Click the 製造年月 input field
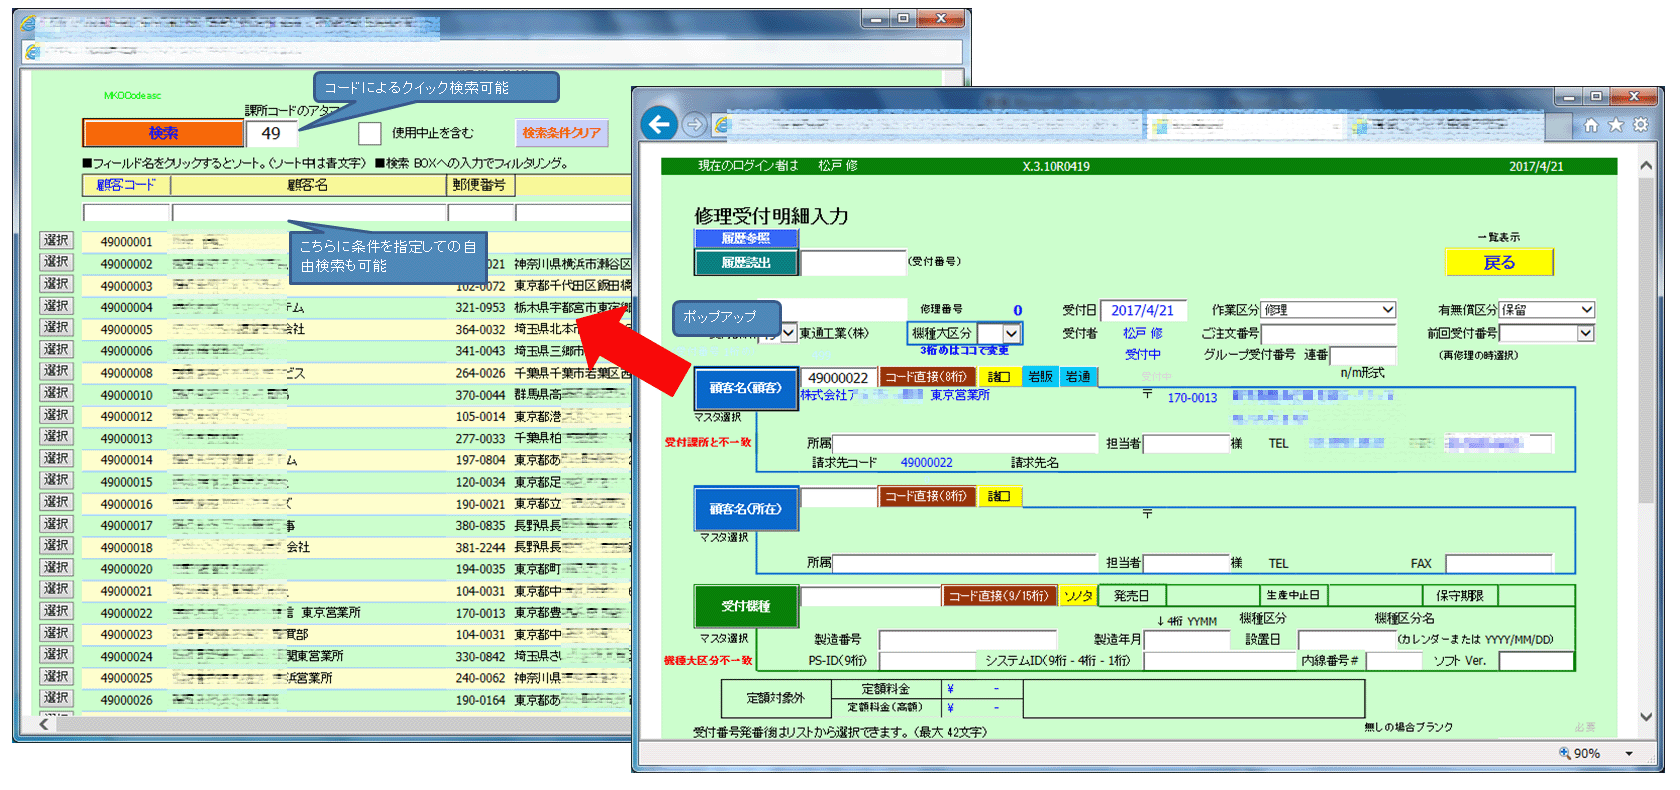The width and height of the screenshot is (1680, 790). [1187, 639]
